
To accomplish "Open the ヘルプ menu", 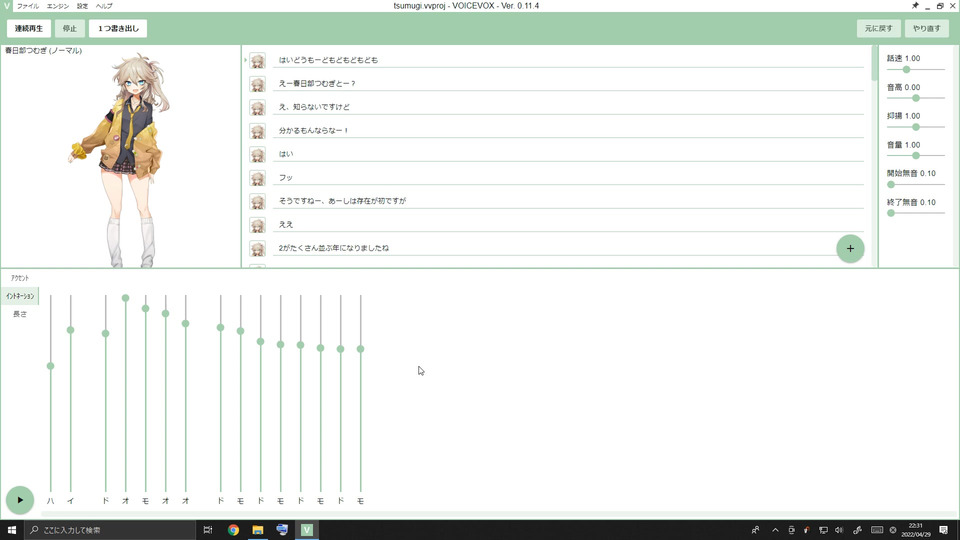I will point(104,6).
